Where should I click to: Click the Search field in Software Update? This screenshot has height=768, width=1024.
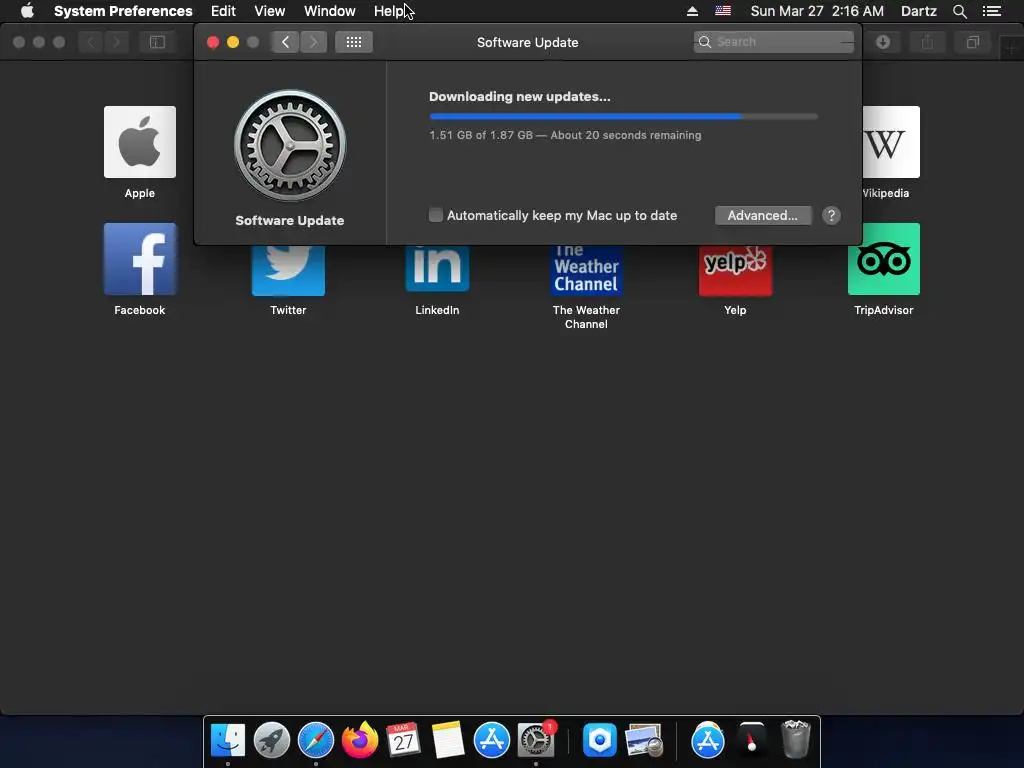[773, 42]
